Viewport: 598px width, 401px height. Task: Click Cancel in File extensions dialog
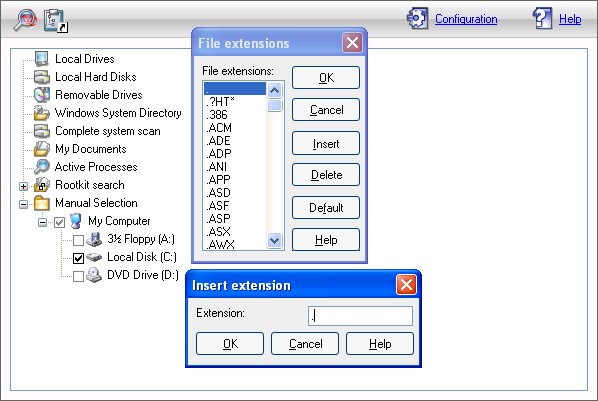[x=326, y=110]
